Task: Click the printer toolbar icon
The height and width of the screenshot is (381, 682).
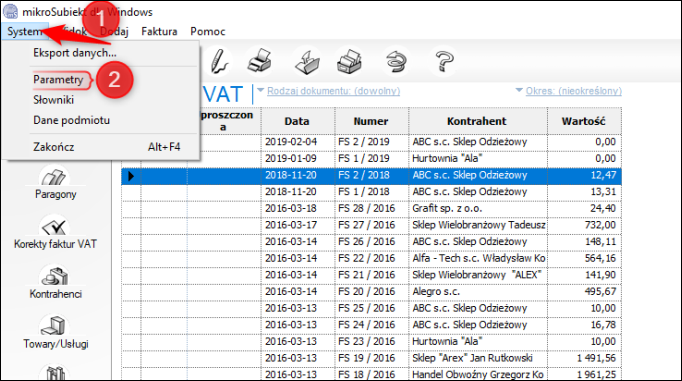Action: click(260, 61)
